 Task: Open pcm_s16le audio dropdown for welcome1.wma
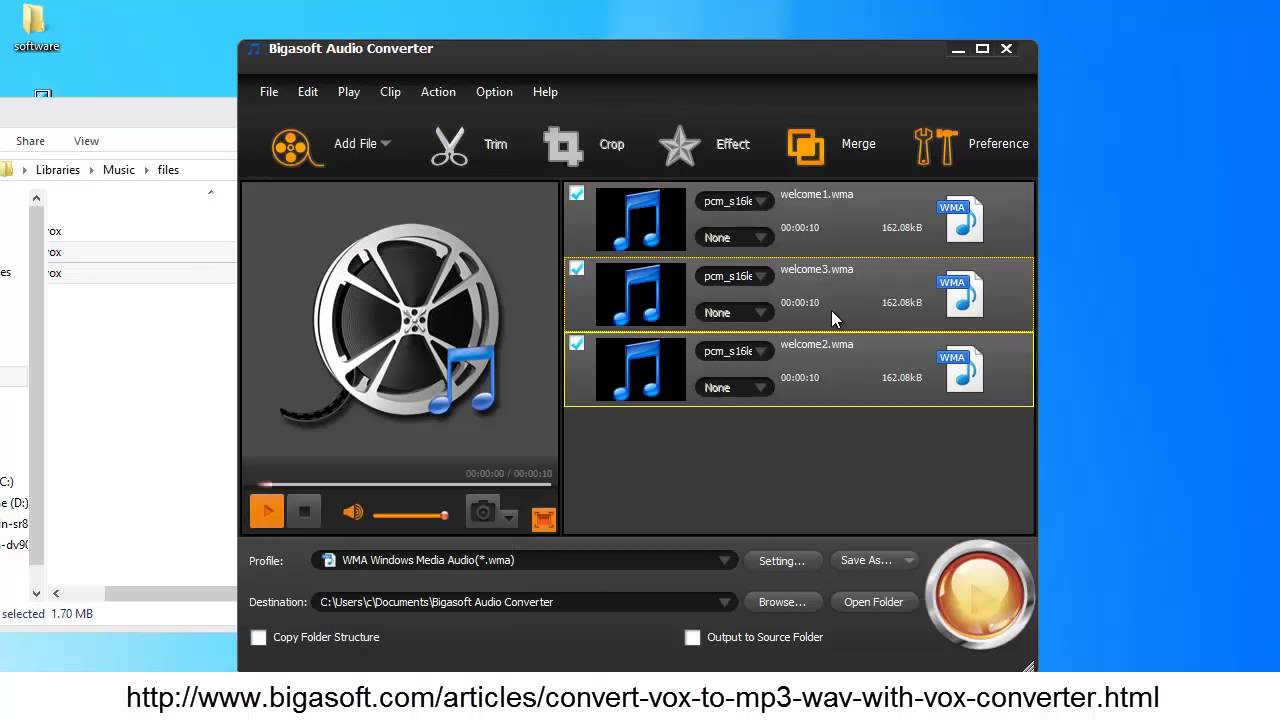pos(735,201)
